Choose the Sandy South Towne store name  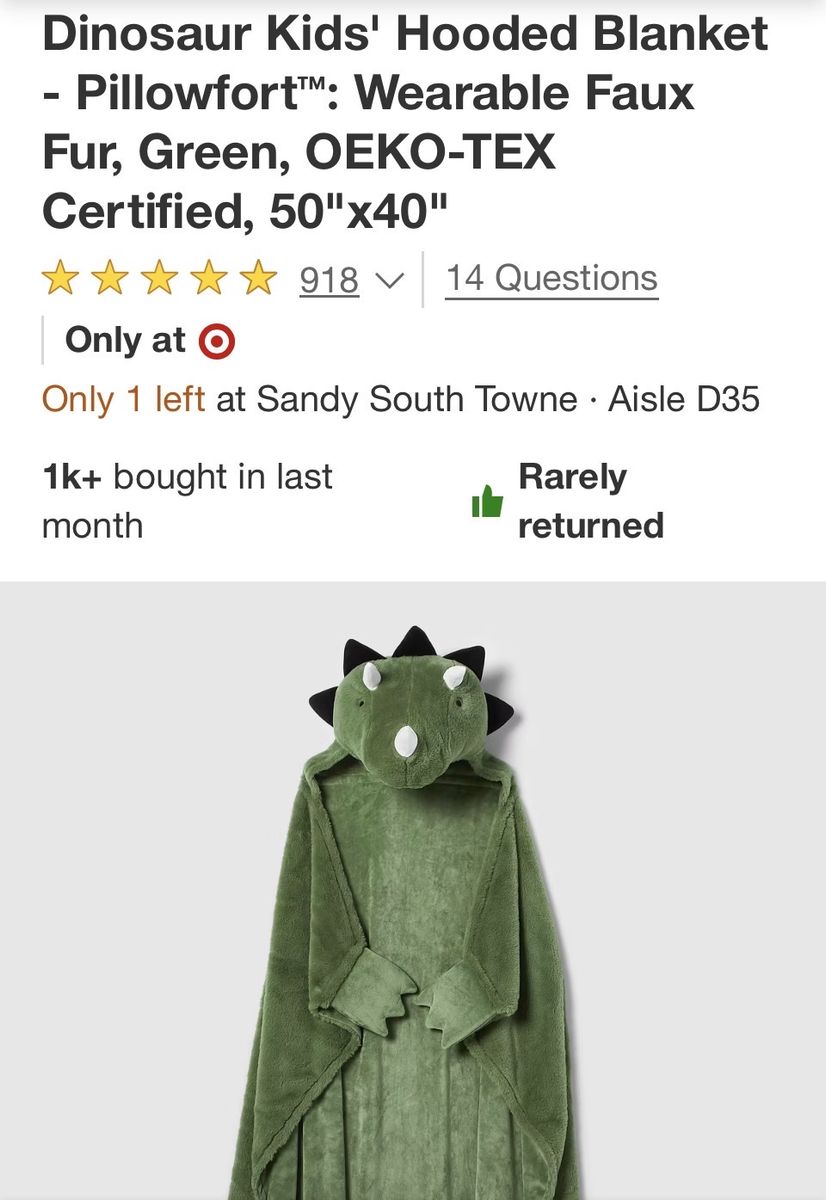point(417,399)
